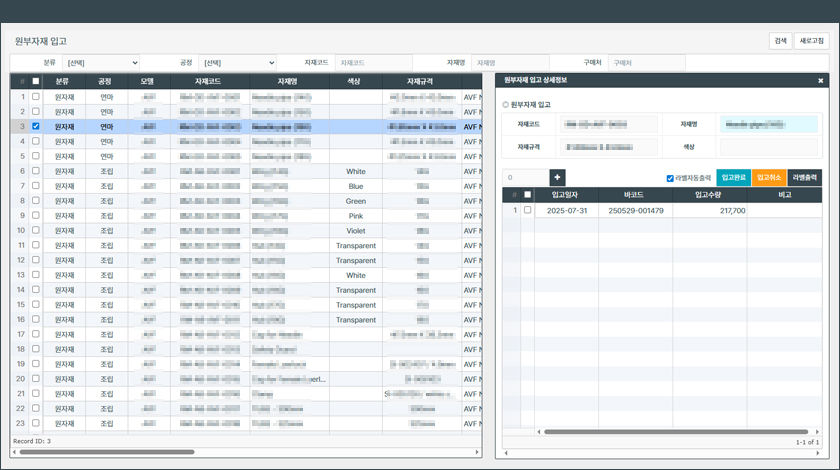This screenshot has height=470, width=840.
Task: Sort by 자재코드 column header
Action: [208, 82]
